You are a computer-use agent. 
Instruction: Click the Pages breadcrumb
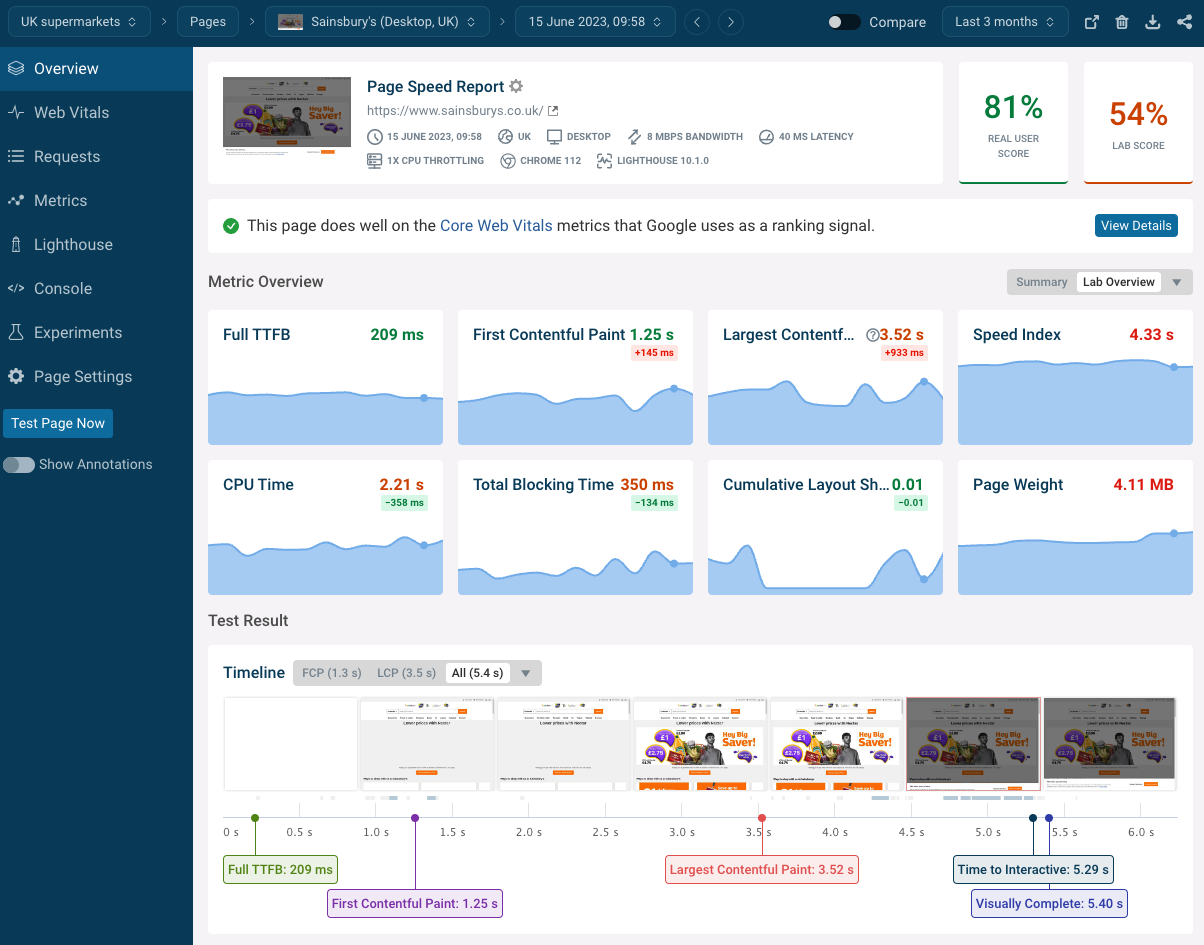click(x=208, y=22)
